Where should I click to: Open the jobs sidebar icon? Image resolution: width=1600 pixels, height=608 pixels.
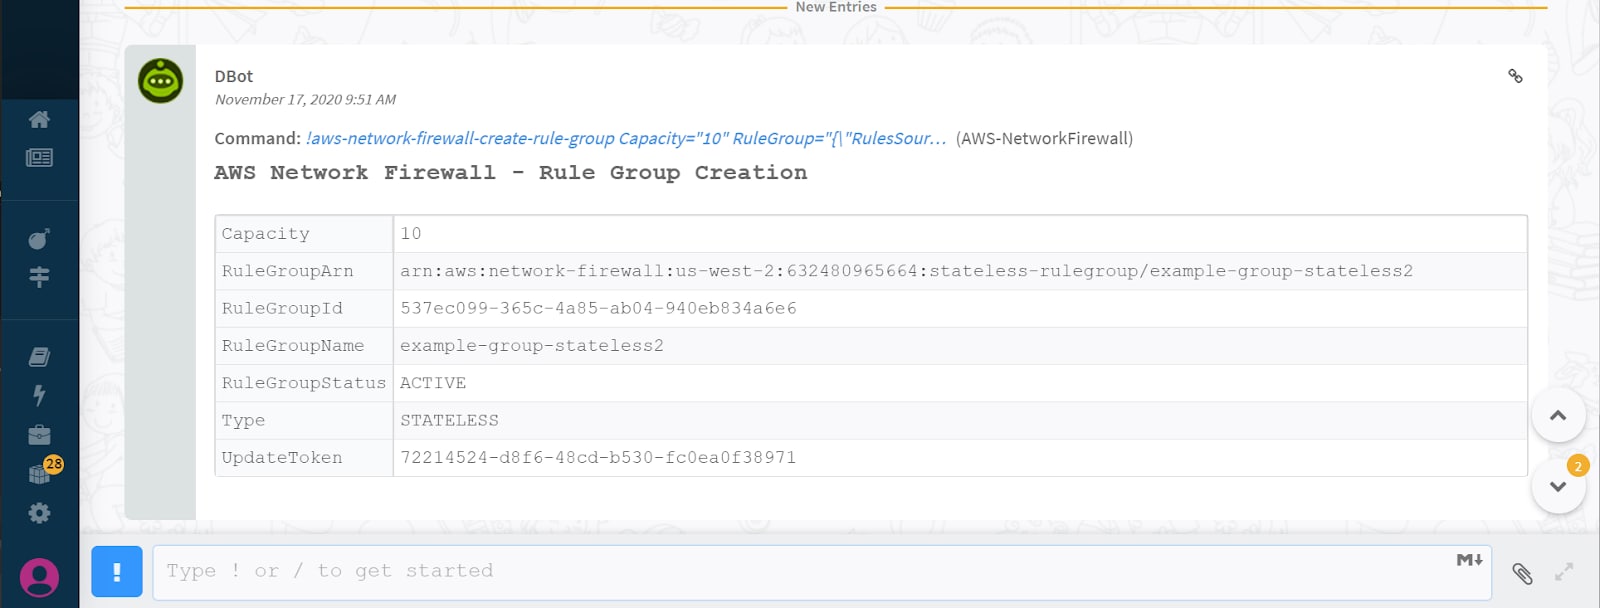(39, 277)
